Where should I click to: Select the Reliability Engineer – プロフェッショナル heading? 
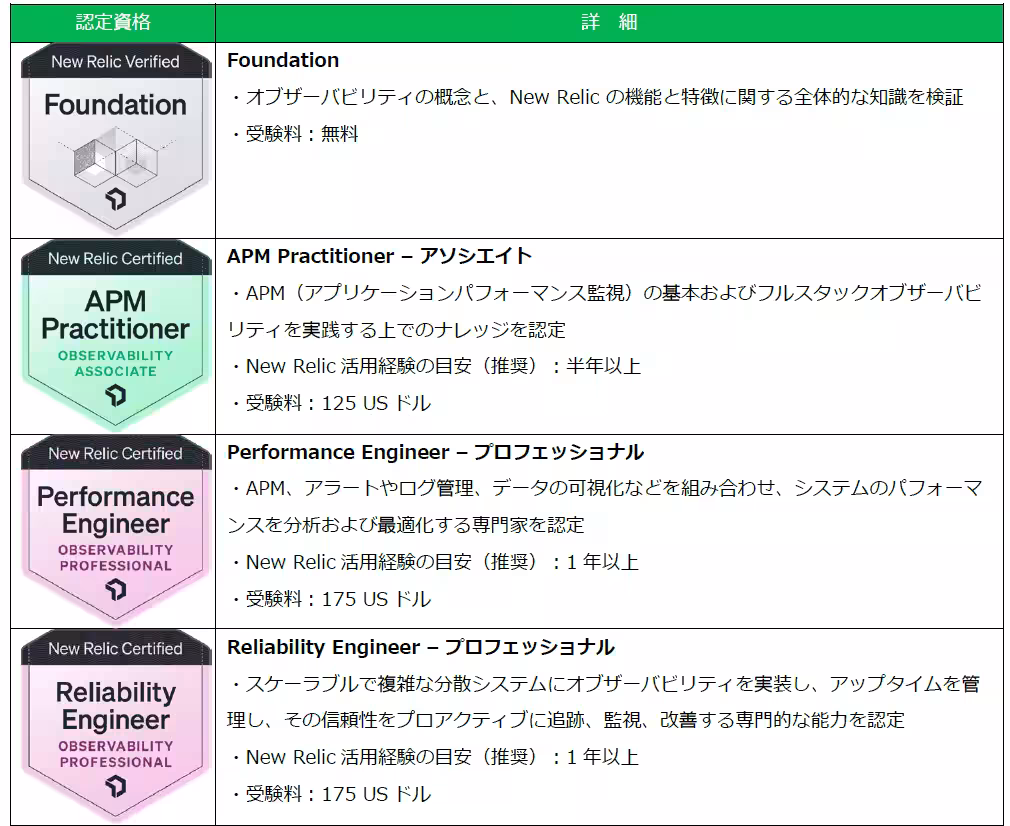(420, 647)
